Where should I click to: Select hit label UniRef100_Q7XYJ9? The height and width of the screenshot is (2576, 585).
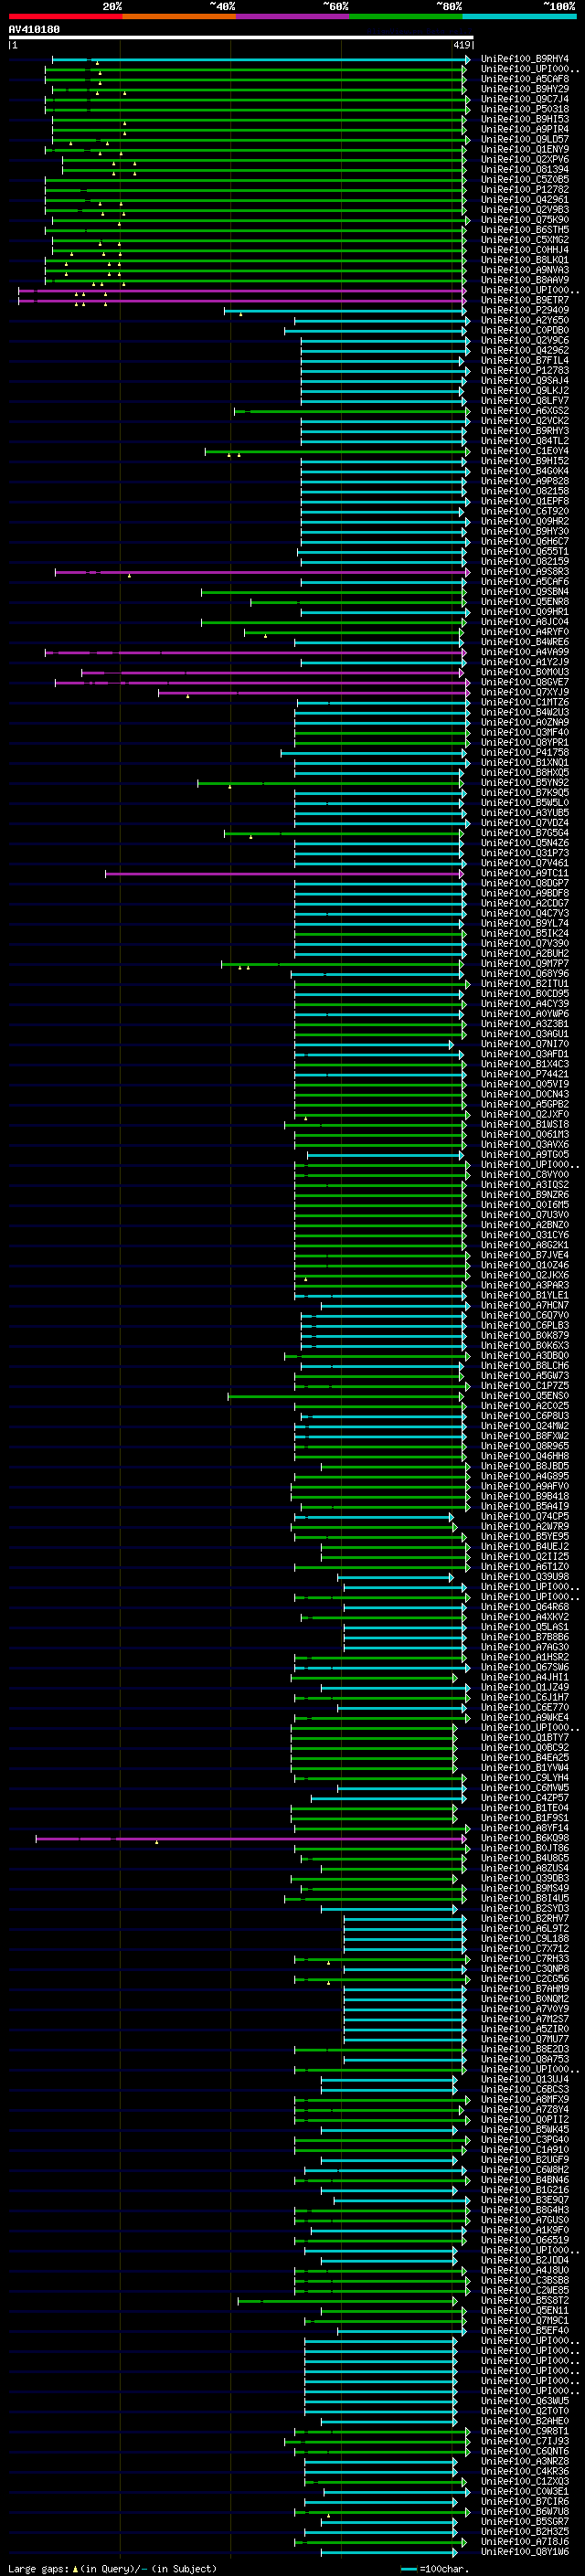(x=525, y=692)
